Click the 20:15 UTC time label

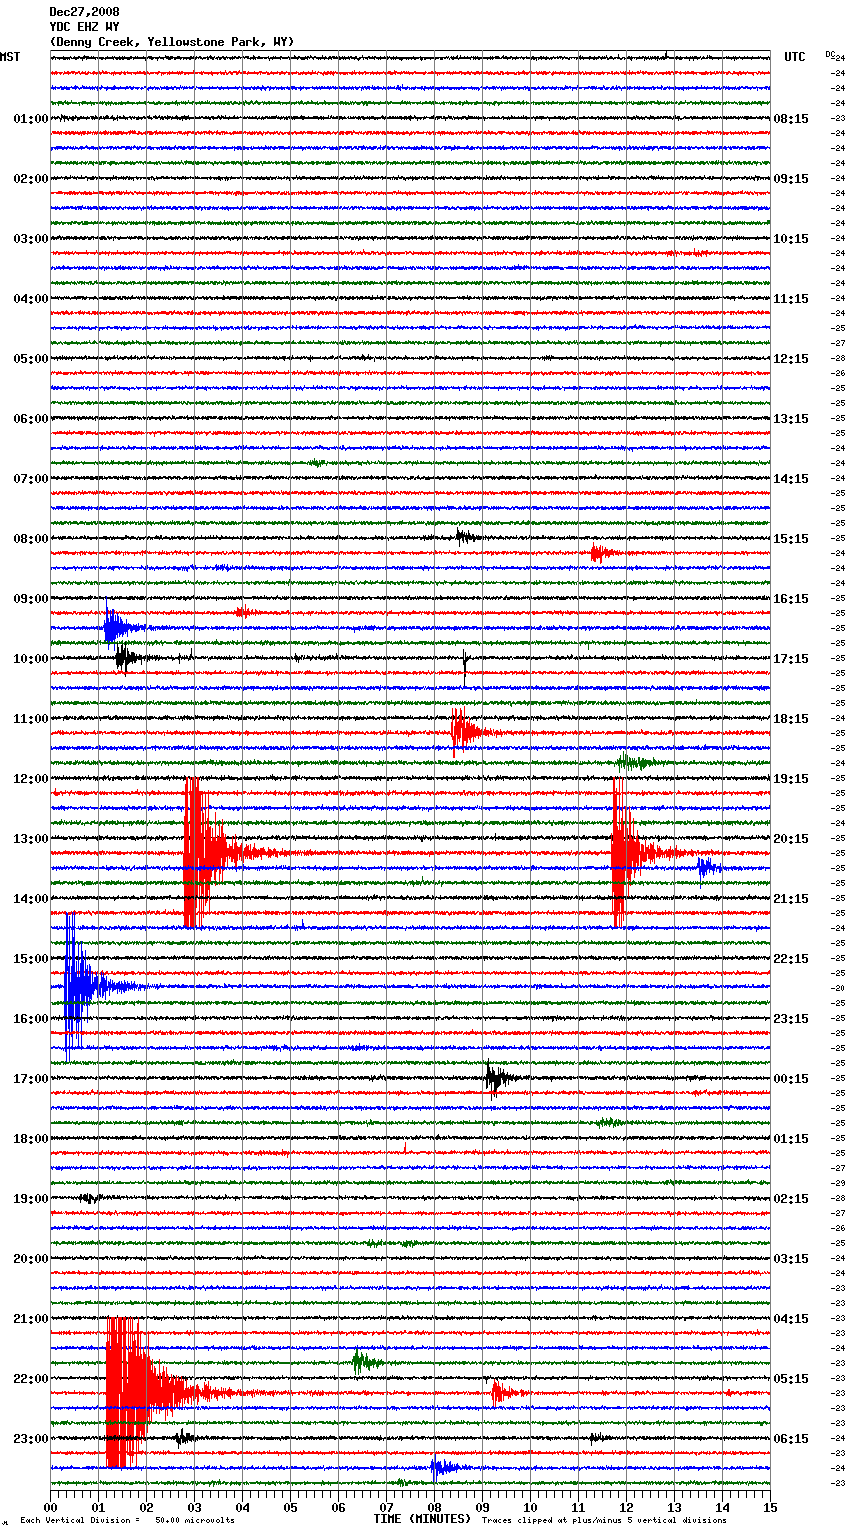click(x=791, y=839)
